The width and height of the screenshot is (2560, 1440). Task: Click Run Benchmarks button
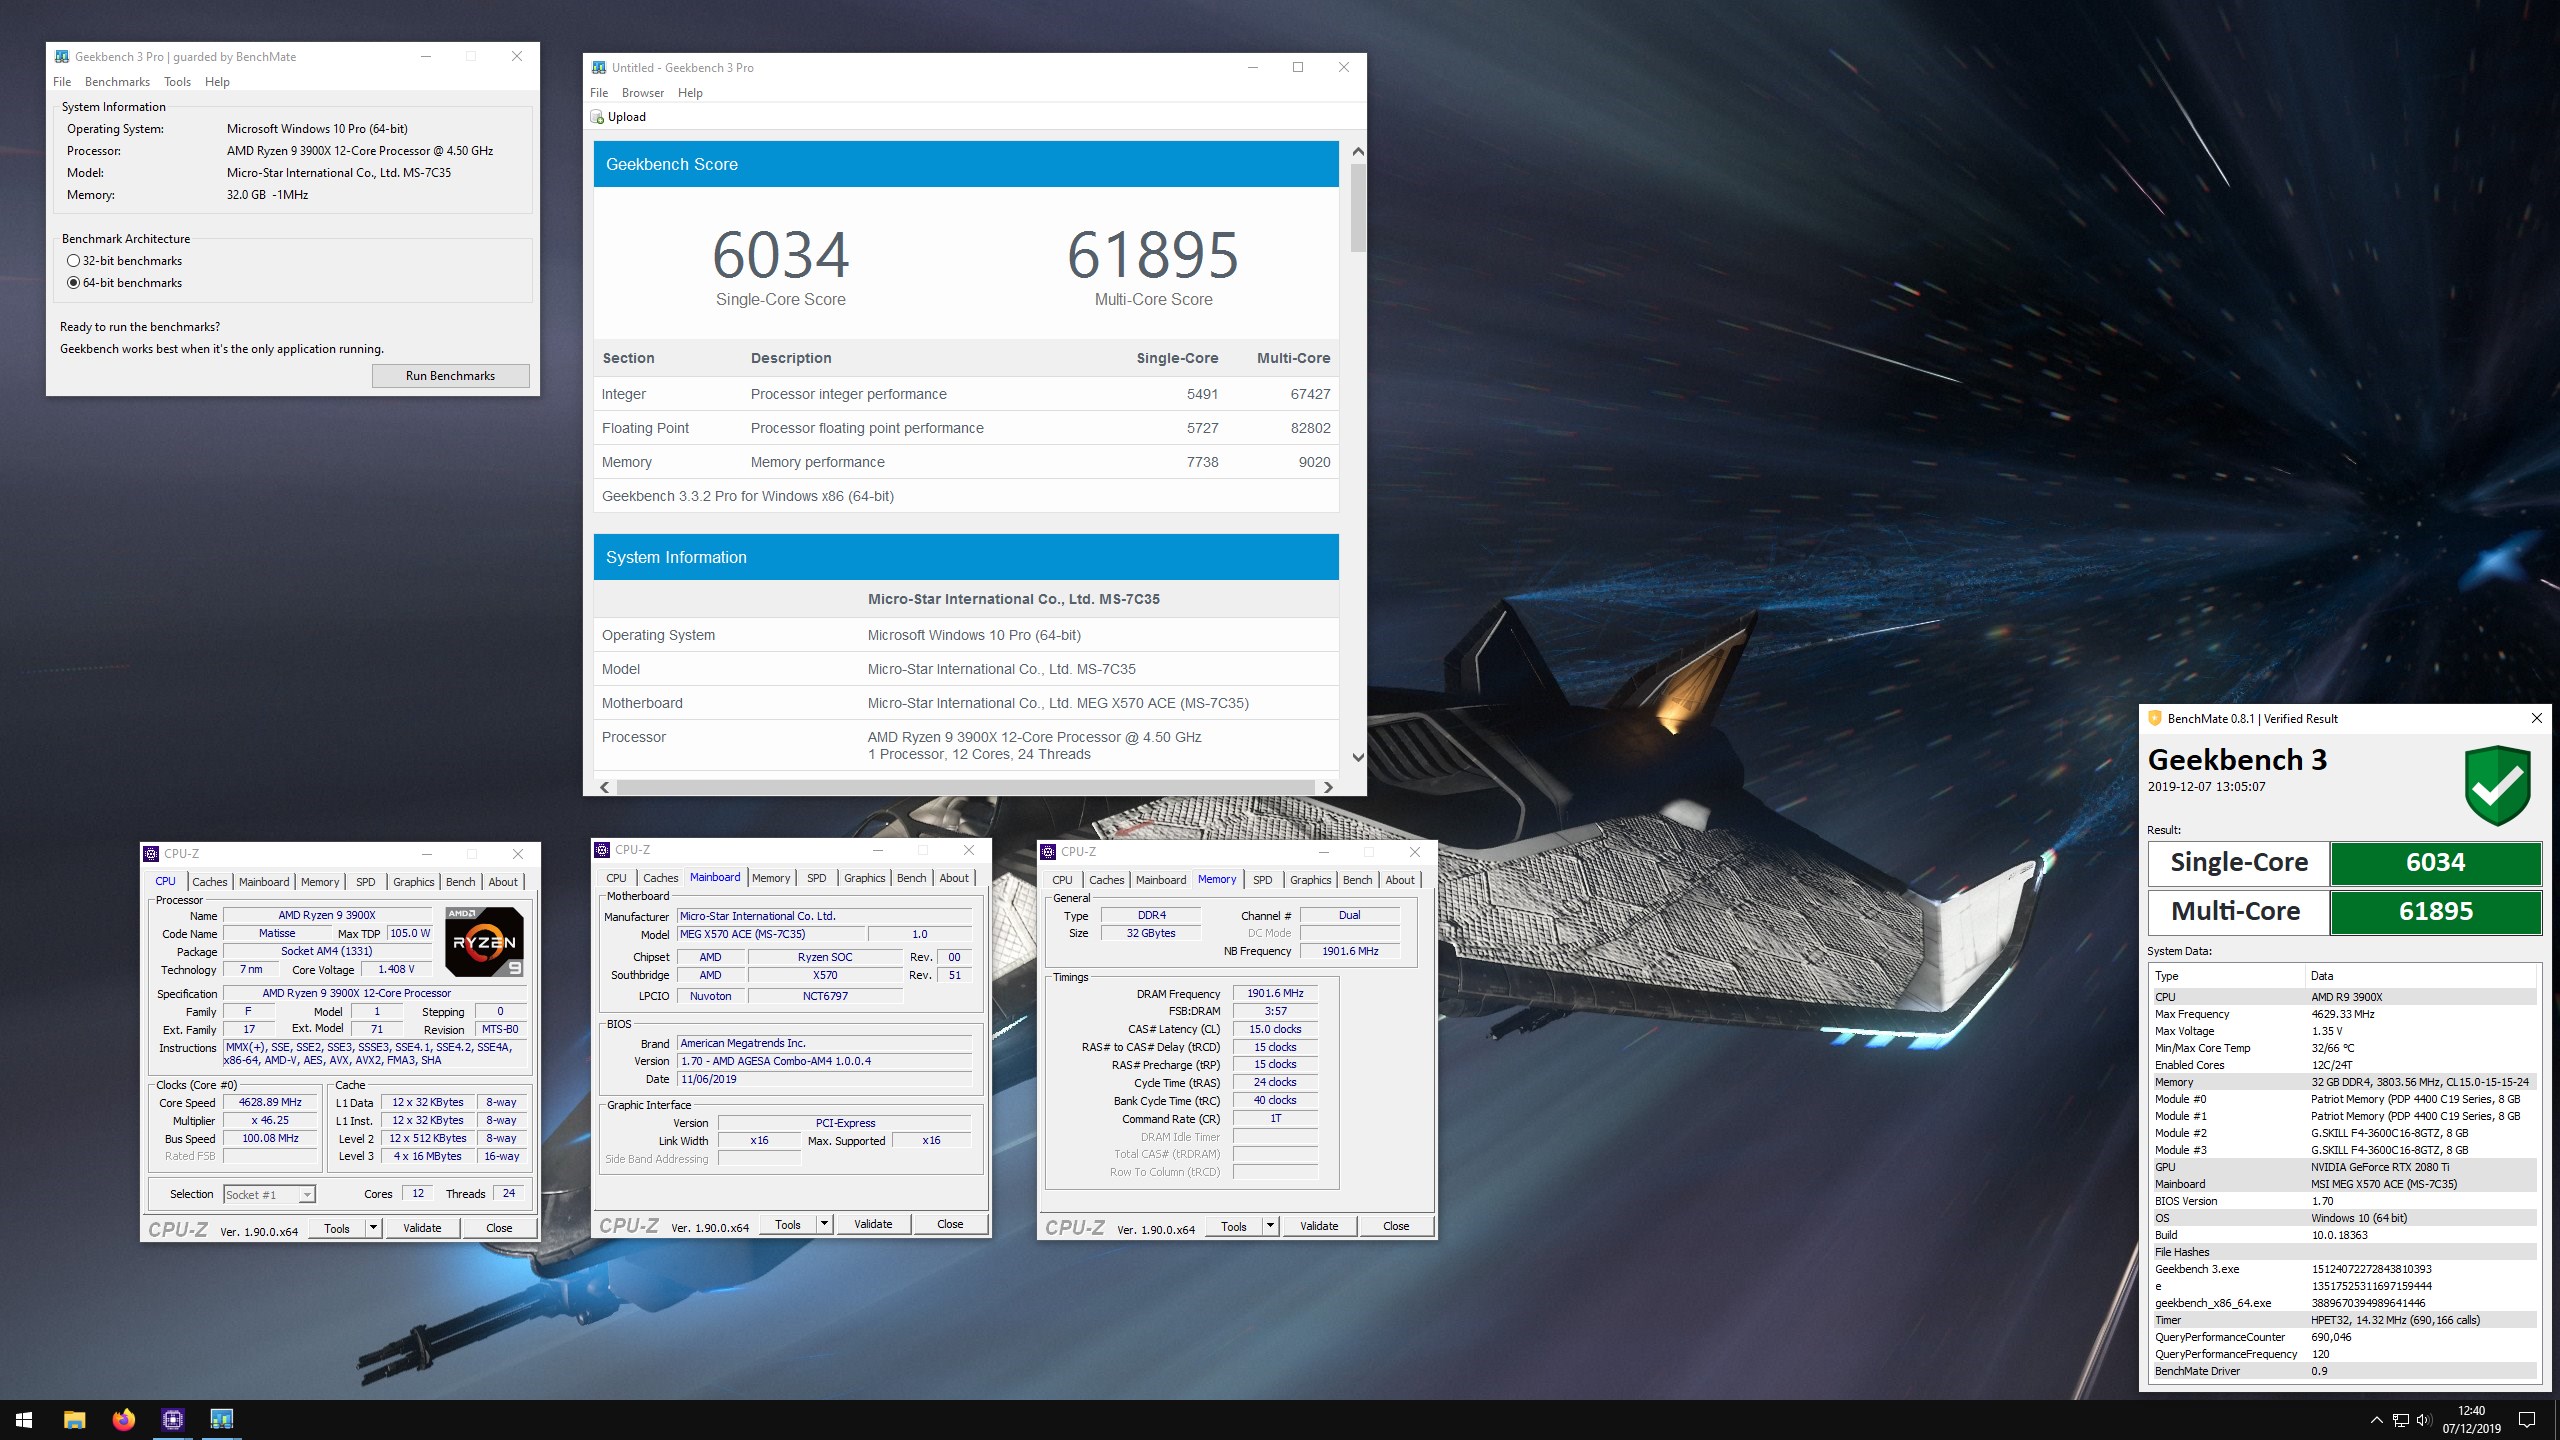[x=451, y=376]
